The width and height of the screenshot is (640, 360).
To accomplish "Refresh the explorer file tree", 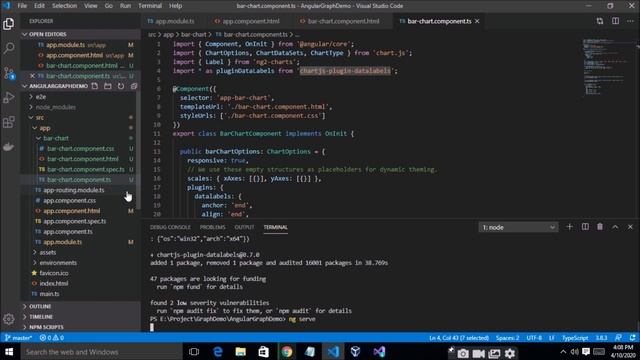I will [121, 86].
